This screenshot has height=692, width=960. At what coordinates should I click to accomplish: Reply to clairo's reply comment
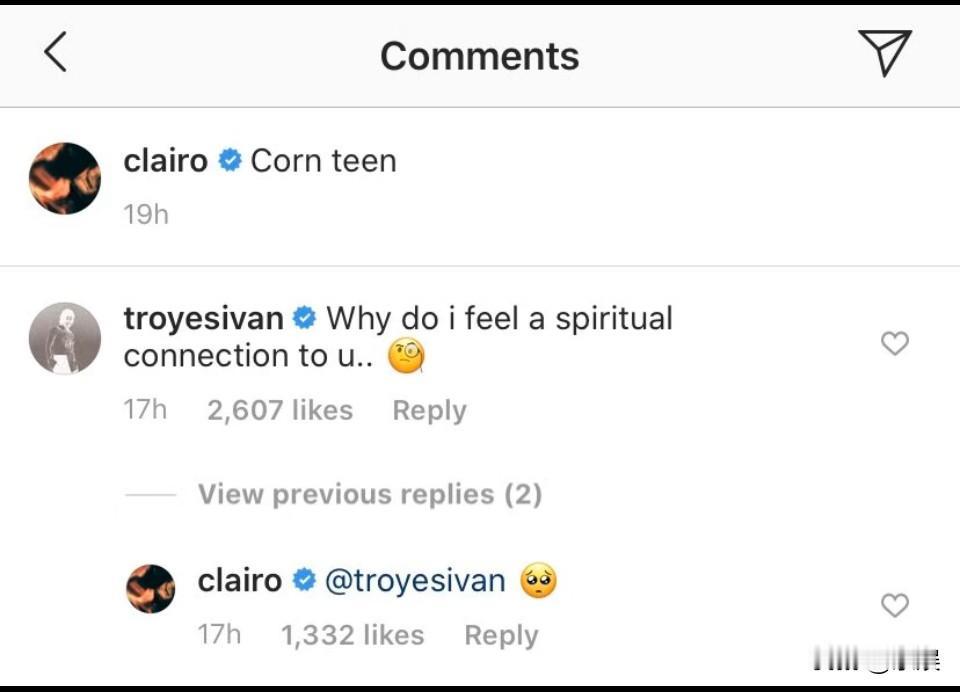point(501,635)
